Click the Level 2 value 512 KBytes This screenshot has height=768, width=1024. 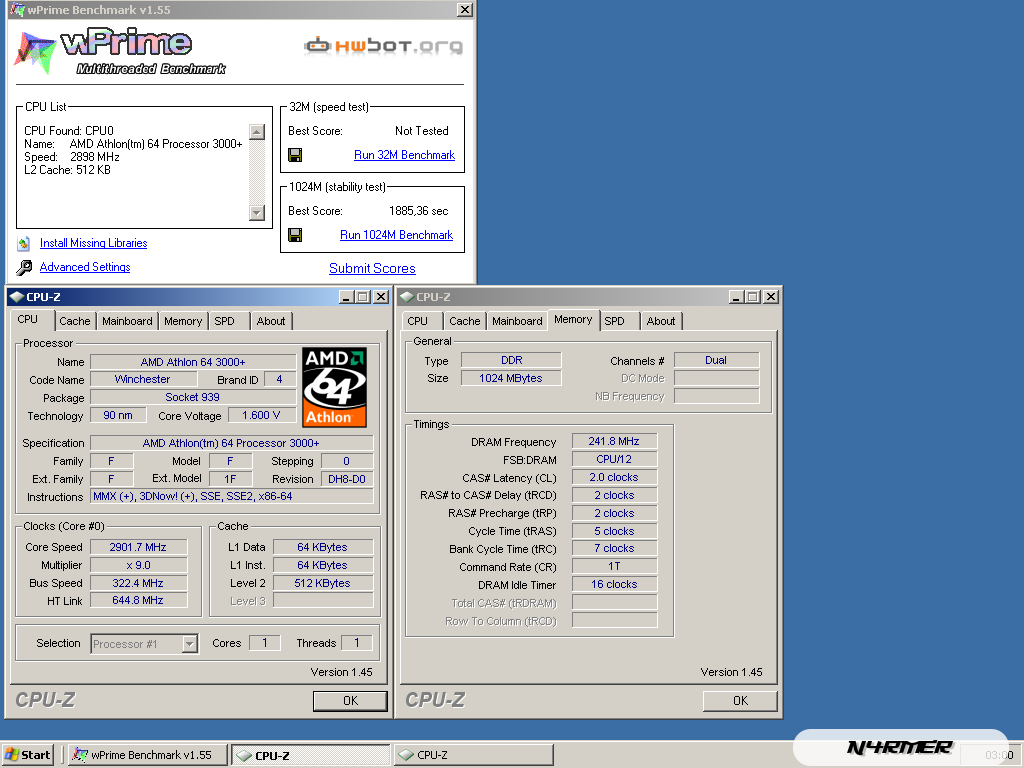pyautogui.click(x=323, y=583)
